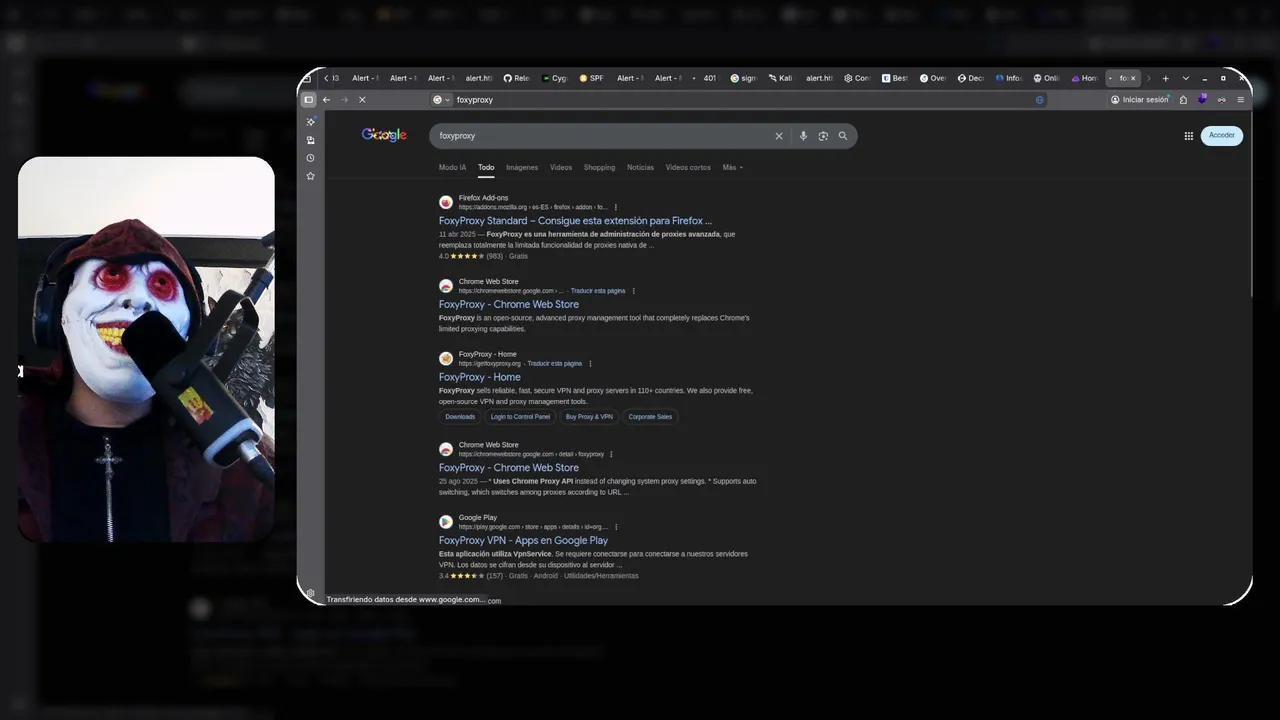Switch to Modo IA tab

[452, 168]
